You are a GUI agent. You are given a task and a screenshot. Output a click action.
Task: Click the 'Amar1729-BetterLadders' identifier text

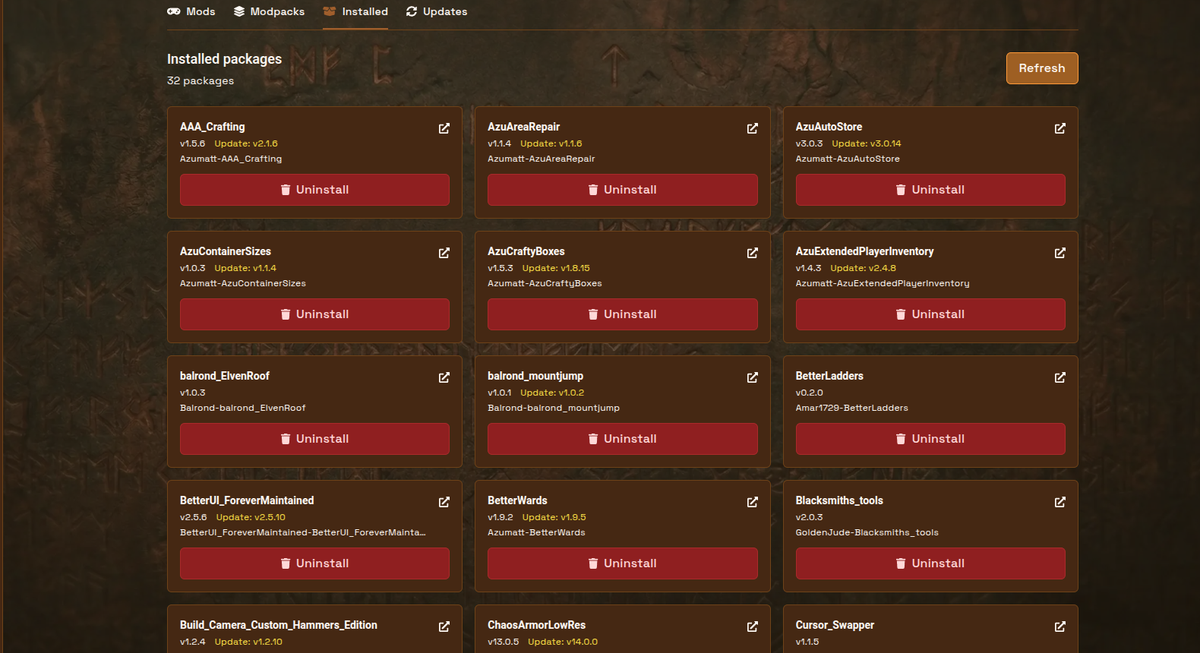[852, 408]
